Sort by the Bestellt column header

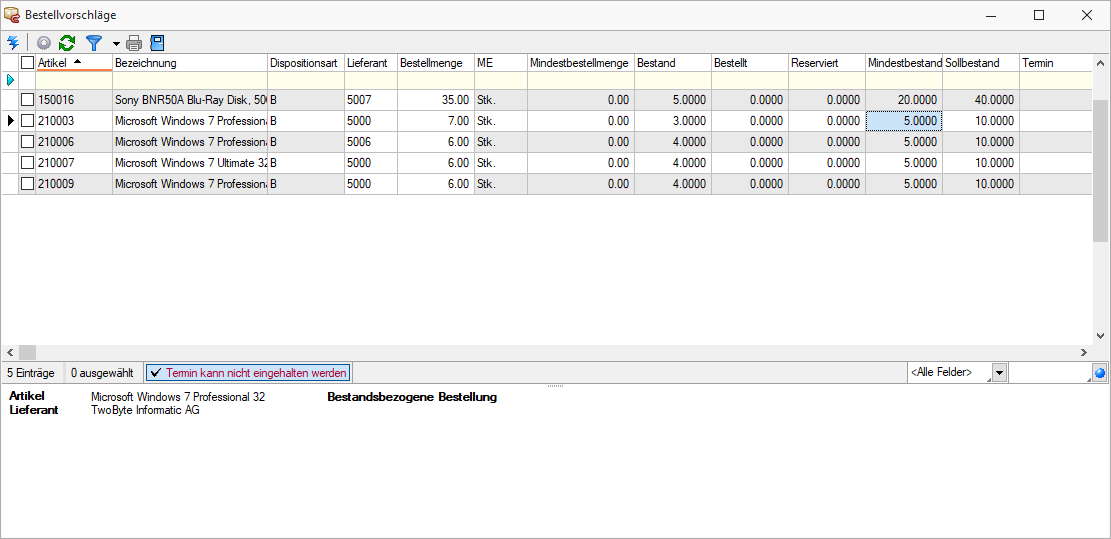tap(750, 63)
